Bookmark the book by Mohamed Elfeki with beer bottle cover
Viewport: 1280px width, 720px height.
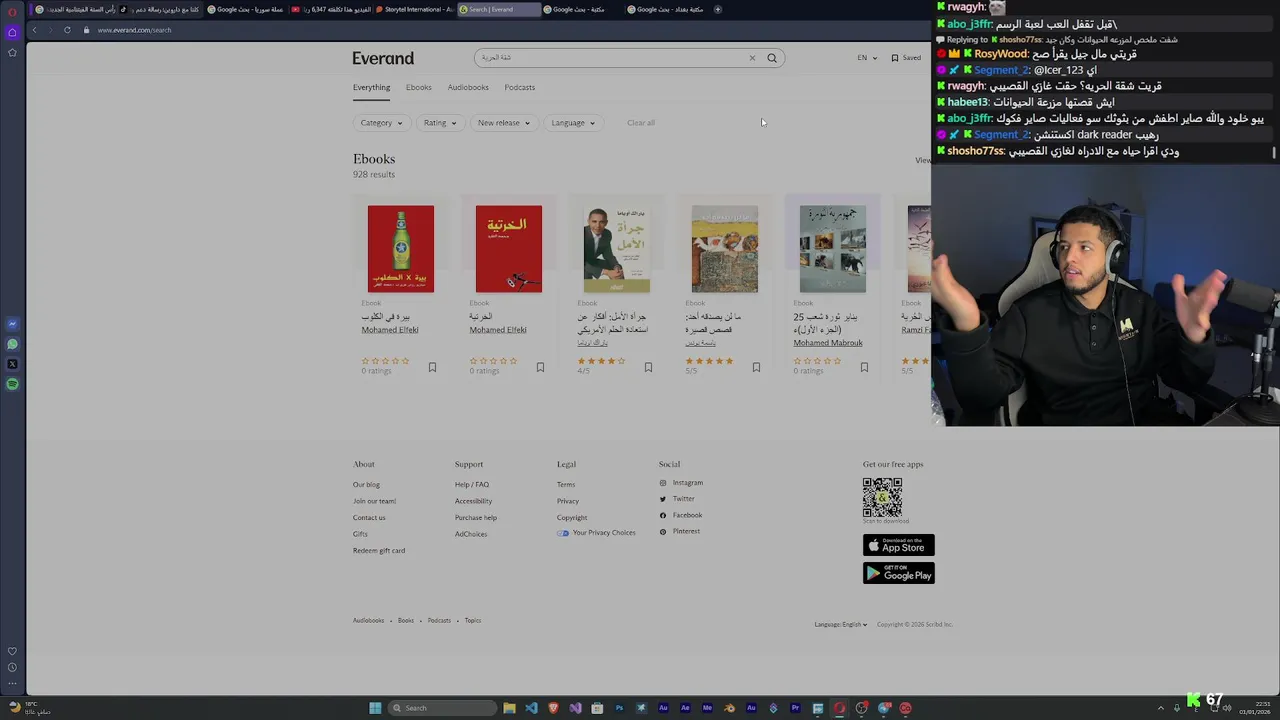click(x=432, y=367)
